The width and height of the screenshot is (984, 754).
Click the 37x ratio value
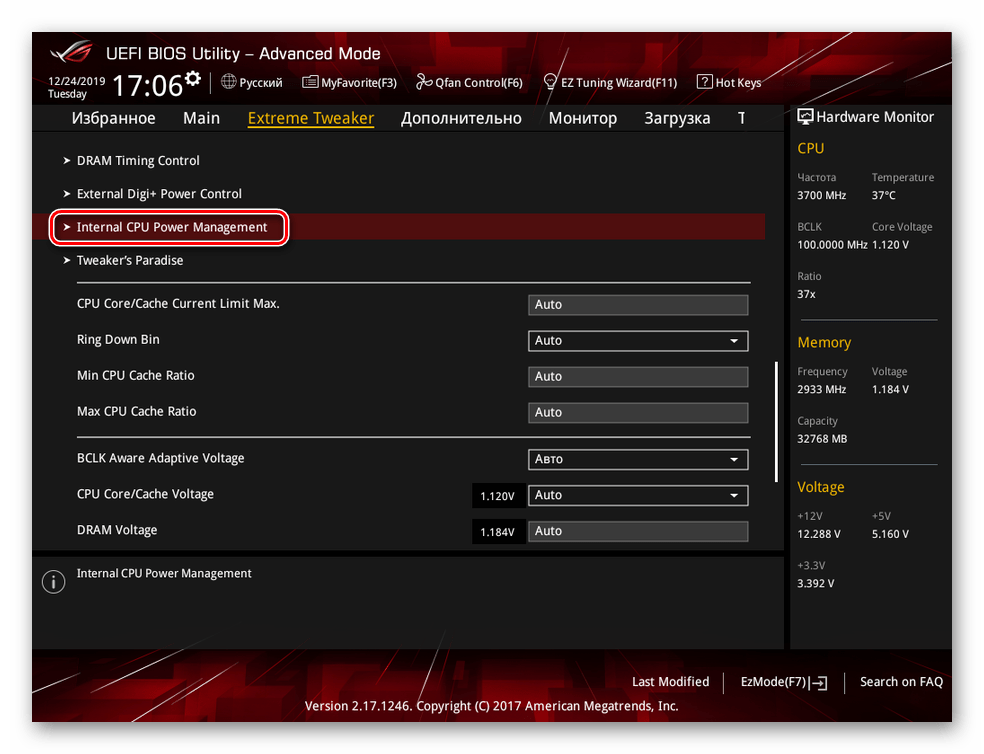[x=806, y=294]
